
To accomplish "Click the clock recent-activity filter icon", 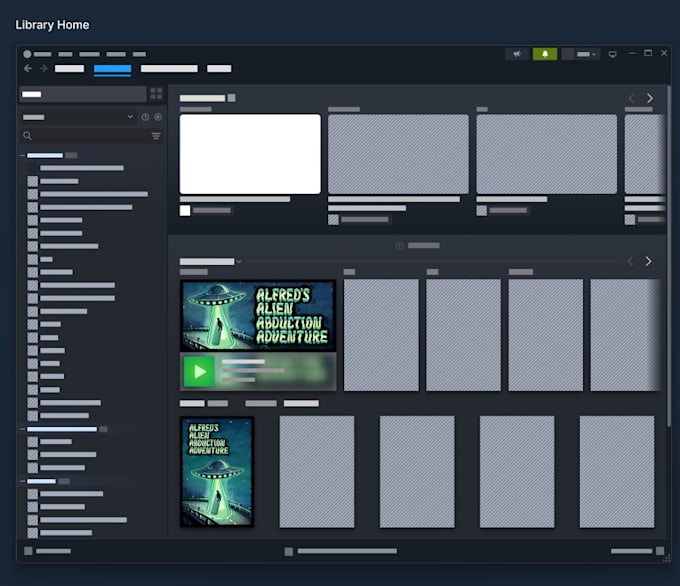I will pyautogui.click(x=145, y=117).
